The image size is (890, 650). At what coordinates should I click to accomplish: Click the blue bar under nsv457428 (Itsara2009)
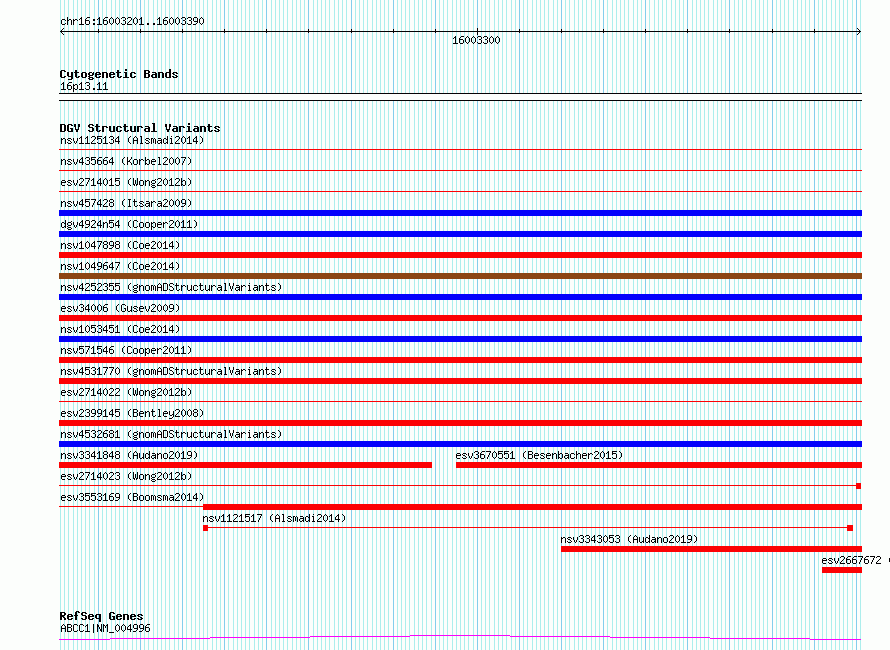tap(460, 213)
